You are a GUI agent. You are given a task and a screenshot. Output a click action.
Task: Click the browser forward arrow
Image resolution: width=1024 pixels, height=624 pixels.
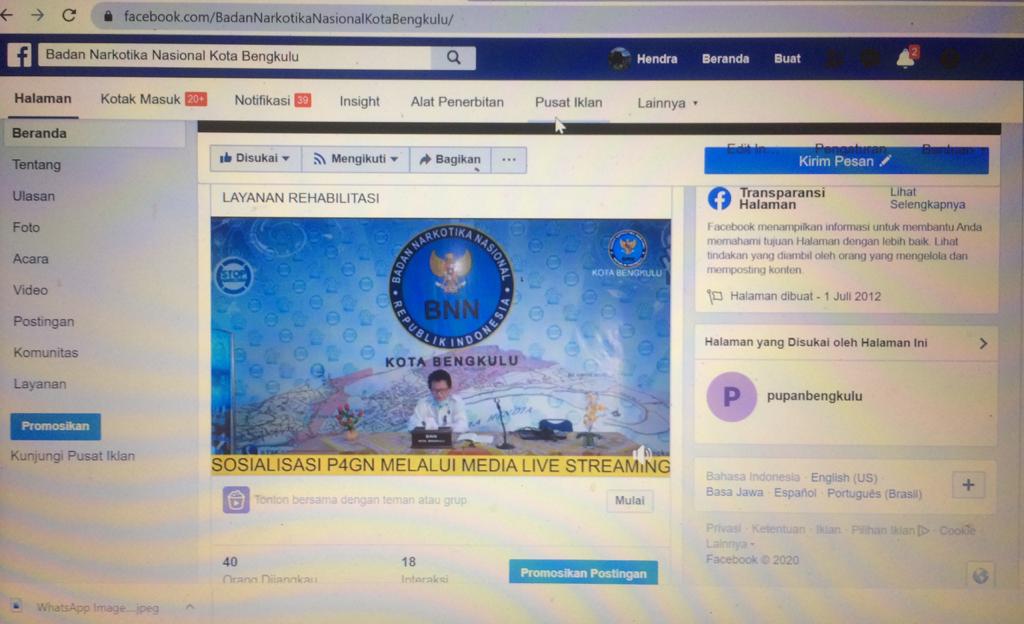click(x=37, y=15)
